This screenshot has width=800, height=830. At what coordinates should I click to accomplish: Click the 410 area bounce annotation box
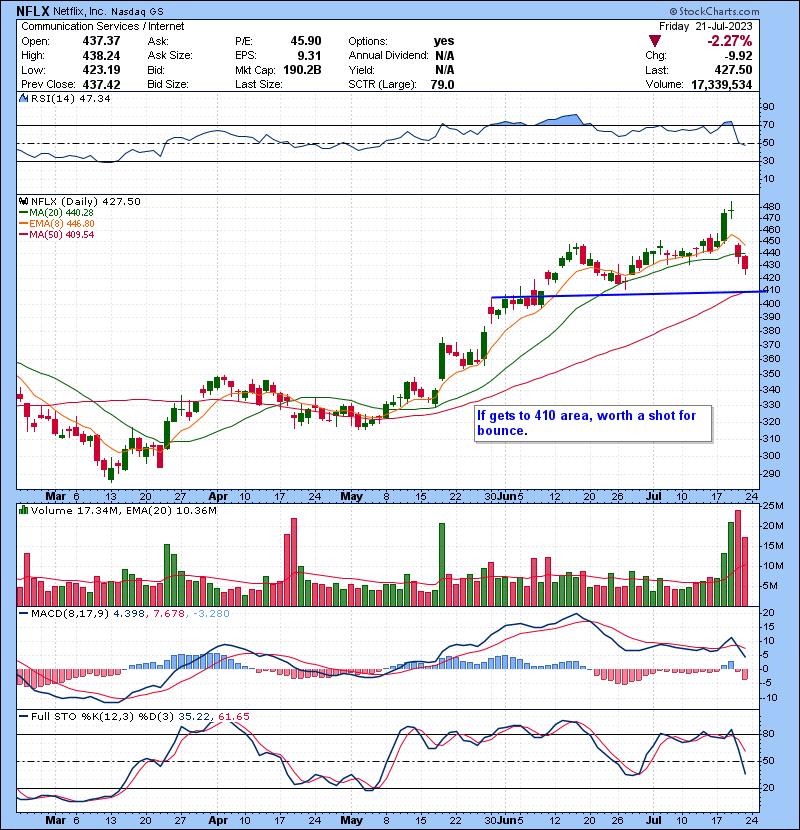[x=593, y=423]
